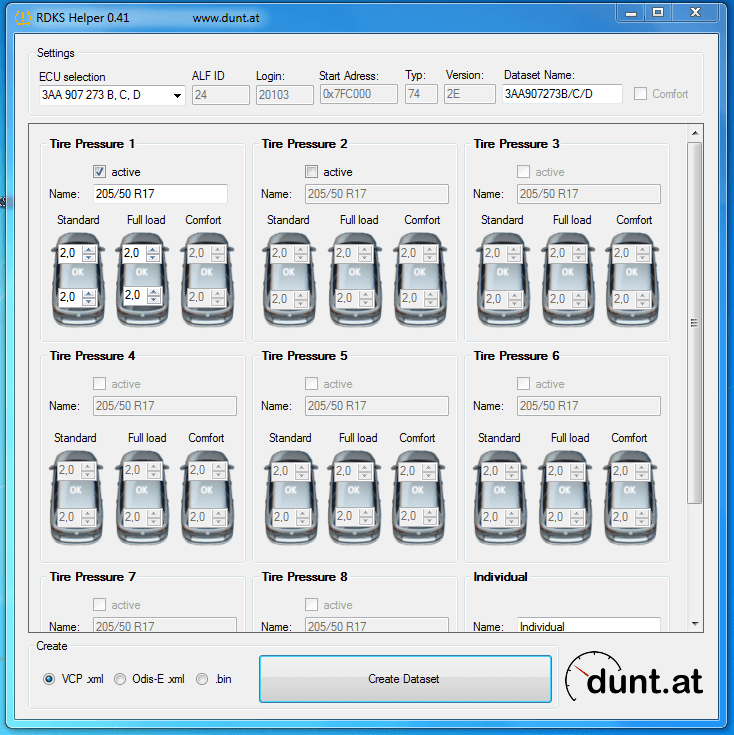Toggle active checkbox for Tire Pressure 8
734x735 pixels.
(311, 604)
